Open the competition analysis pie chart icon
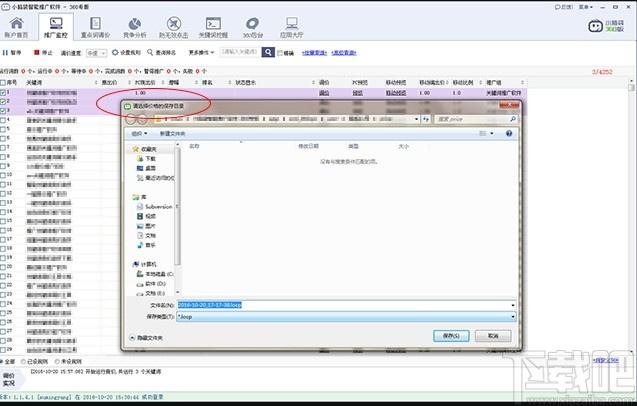The height and width of the screenshot is (406, 637). 134,24
